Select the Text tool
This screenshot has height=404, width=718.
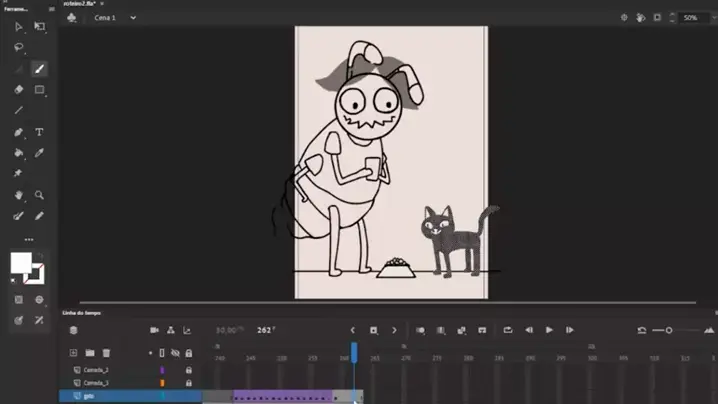pyautogui.click(x=40, y=132)
